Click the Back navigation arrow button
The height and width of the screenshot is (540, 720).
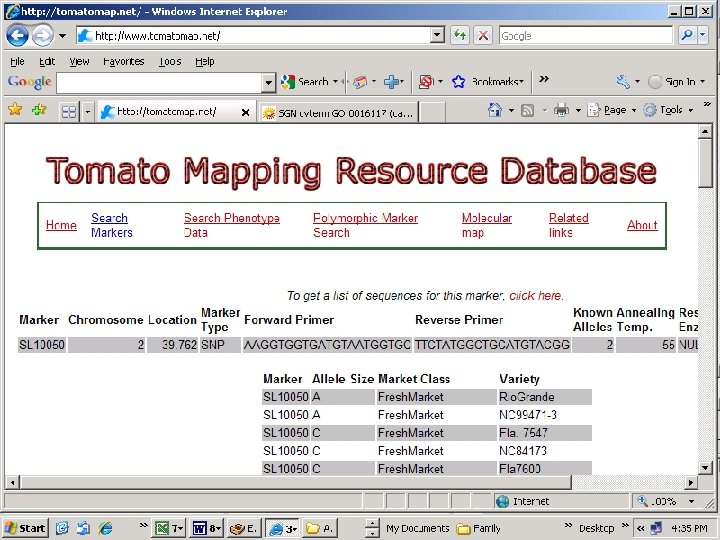tap(18, 35)
